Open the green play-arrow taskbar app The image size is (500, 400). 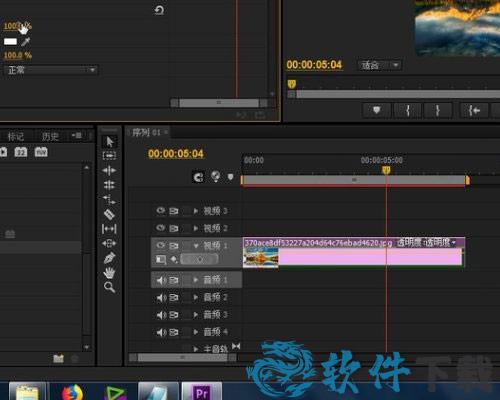[x=115, y=393]
